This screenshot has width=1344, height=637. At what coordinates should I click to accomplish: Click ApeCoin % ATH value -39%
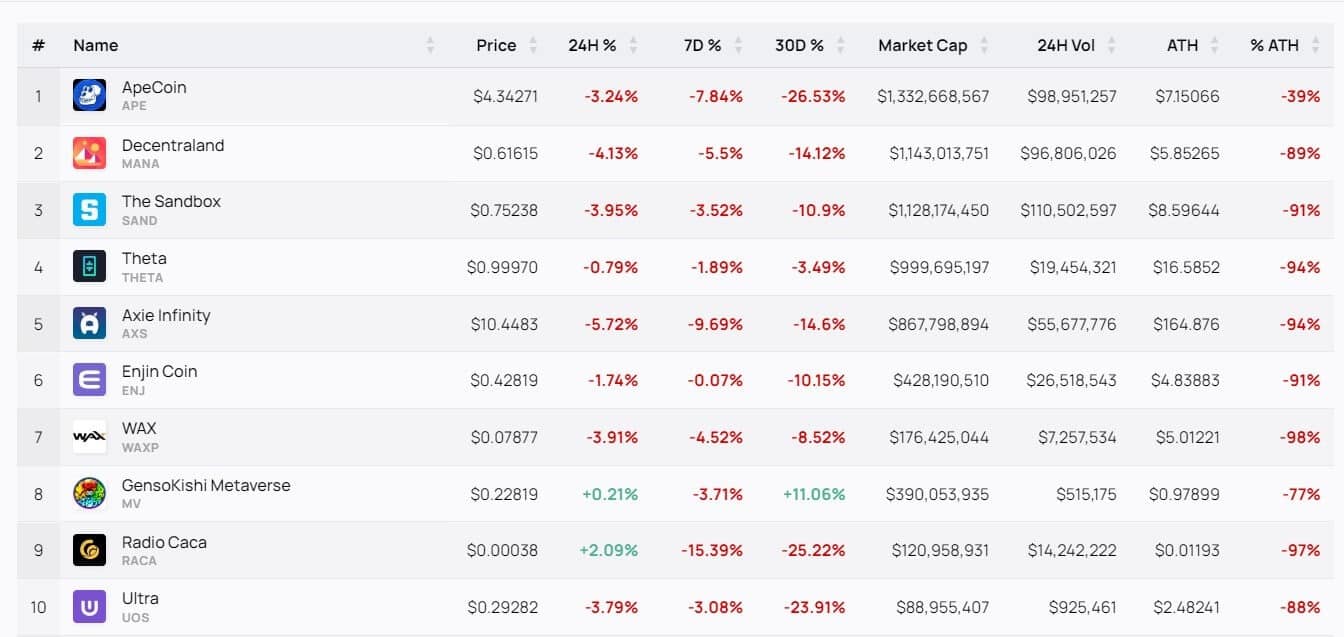click(x=1300, y=96)
